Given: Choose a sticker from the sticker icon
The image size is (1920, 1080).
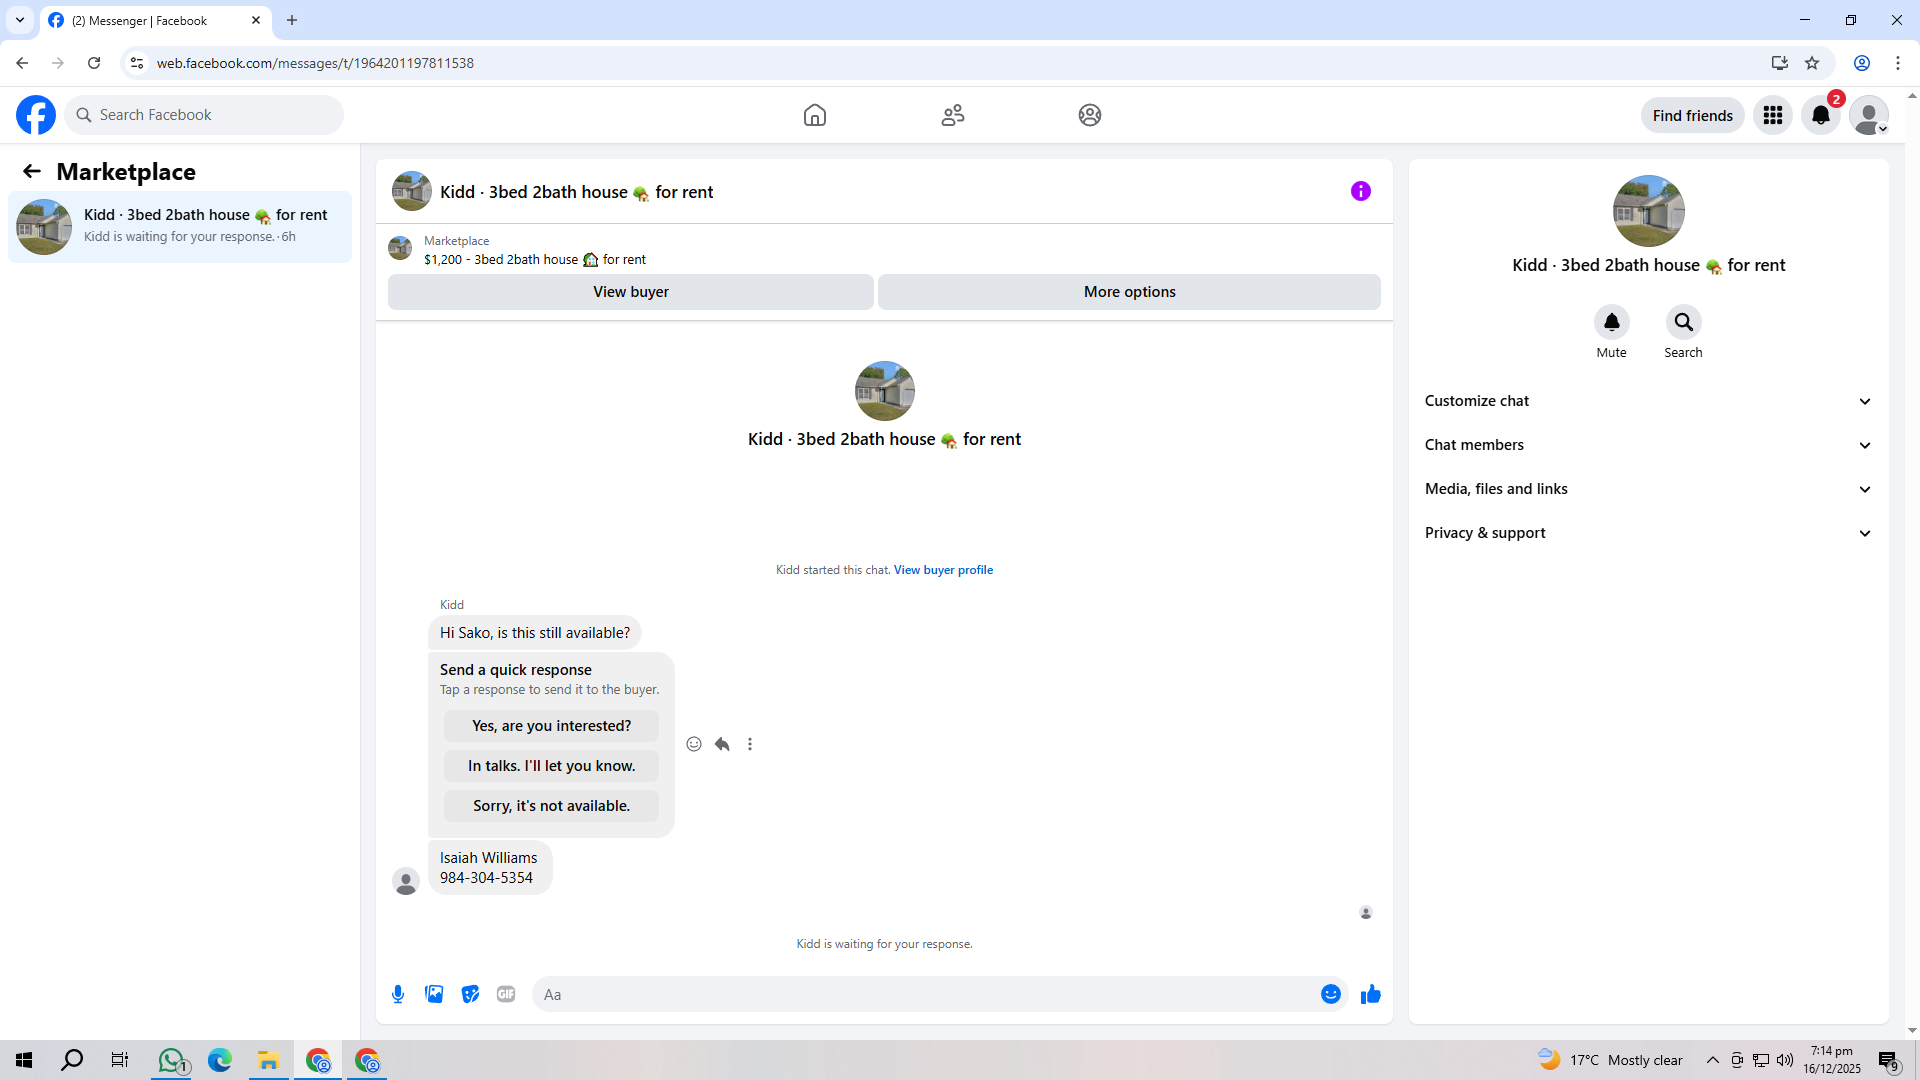Looking at the screenshot, I should pos(470,994).
